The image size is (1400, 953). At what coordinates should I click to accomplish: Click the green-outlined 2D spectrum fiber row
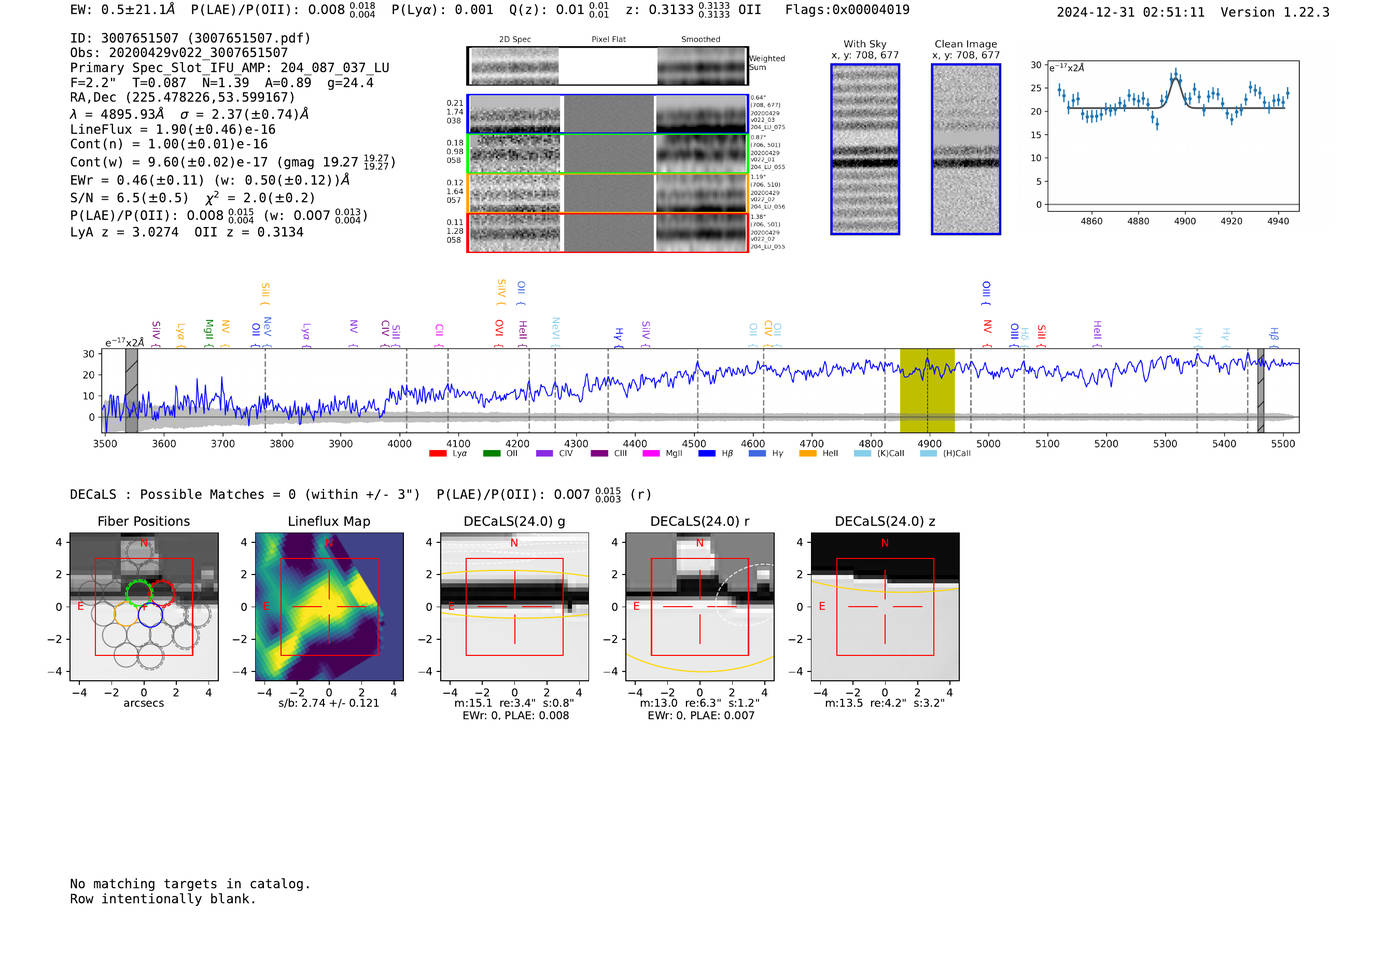(608, 154)
